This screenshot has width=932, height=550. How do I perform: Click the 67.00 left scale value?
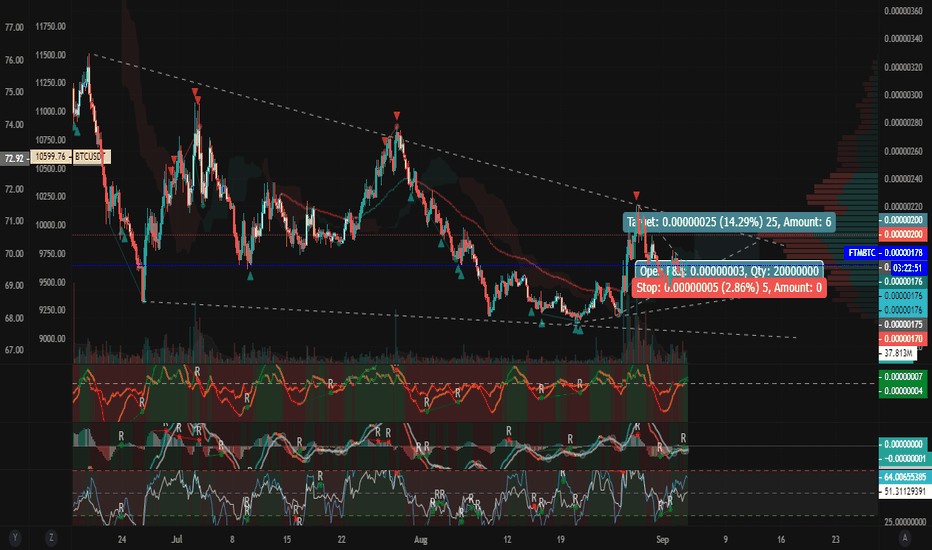point(14,350)
